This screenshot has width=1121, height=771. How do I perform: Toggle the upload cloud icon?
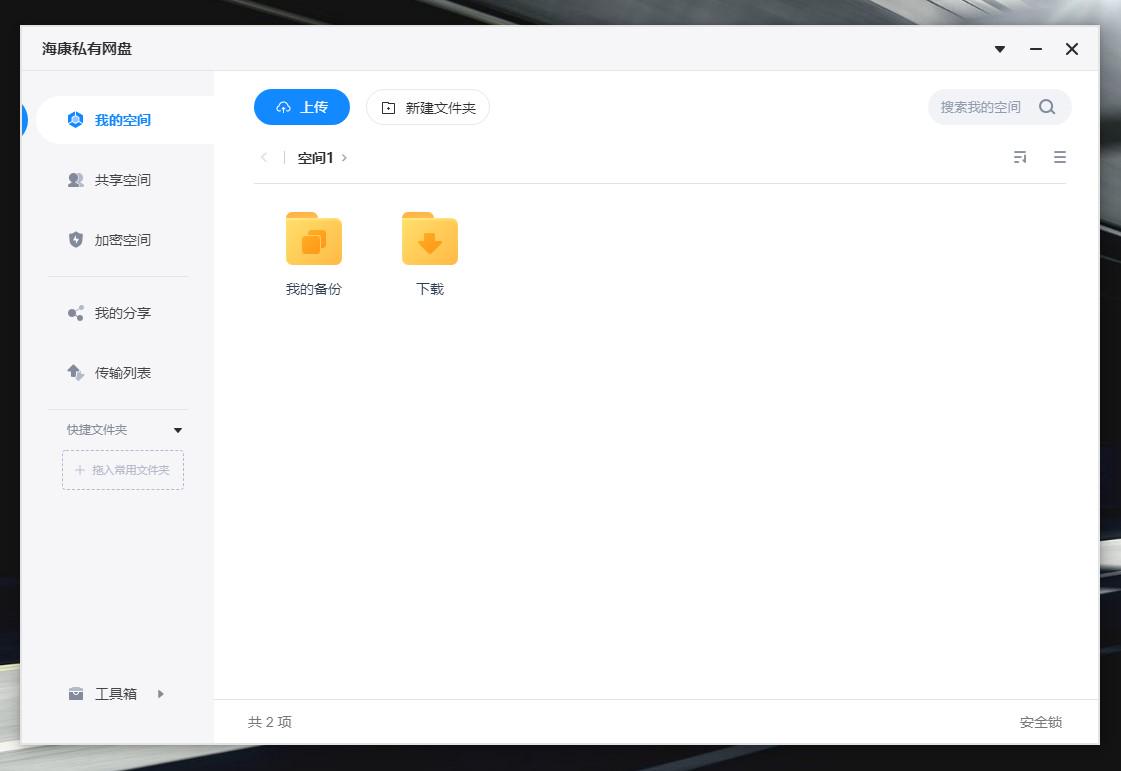(x=285, y=107)
